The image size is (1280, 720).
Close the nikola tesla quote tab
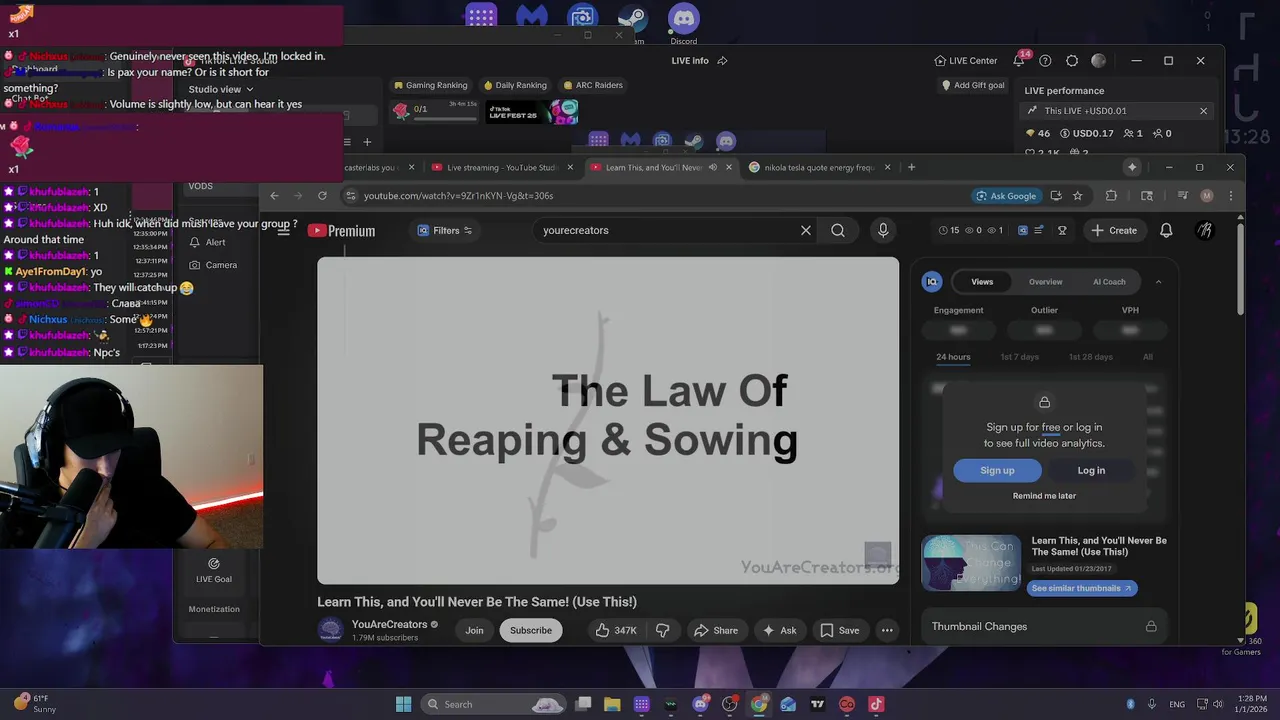tap(887, 167)
